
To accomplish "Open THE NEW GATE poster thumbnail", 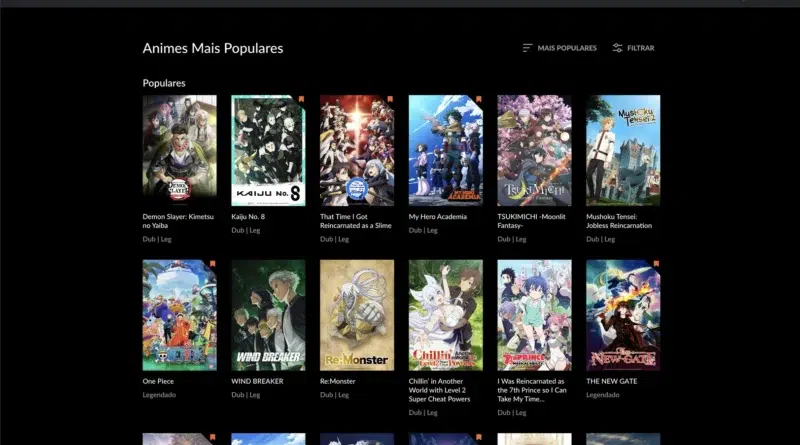I will pyautogui.click(x=623, y=315).
